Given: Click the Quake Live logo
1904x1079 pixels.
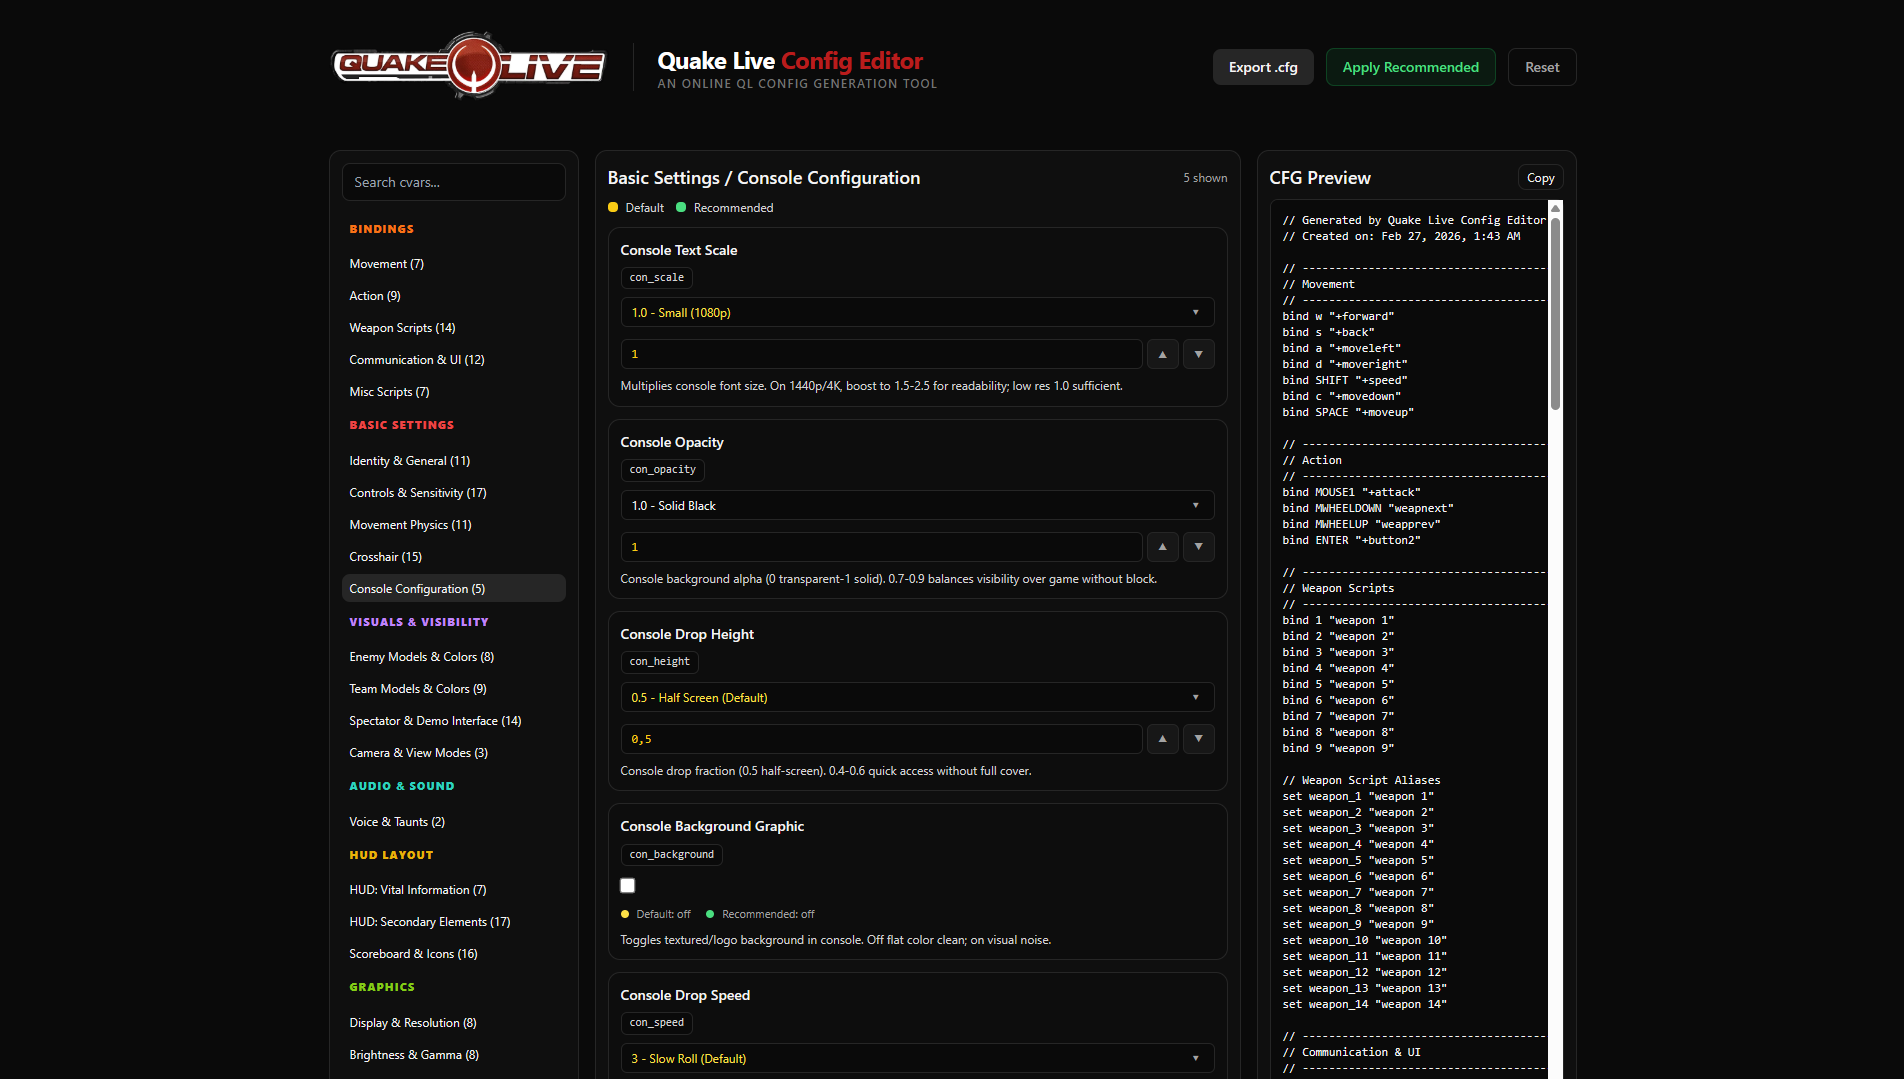Looking at the screenshot, I should click(x=468, y=66).
